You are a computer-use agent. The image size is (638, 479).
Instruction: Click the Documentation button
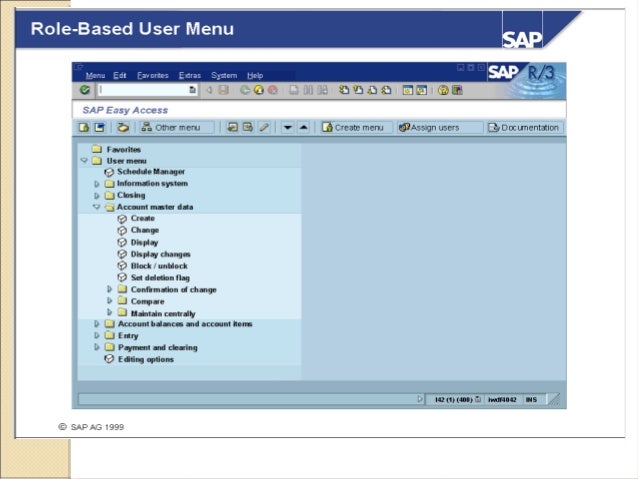point(524,127)
